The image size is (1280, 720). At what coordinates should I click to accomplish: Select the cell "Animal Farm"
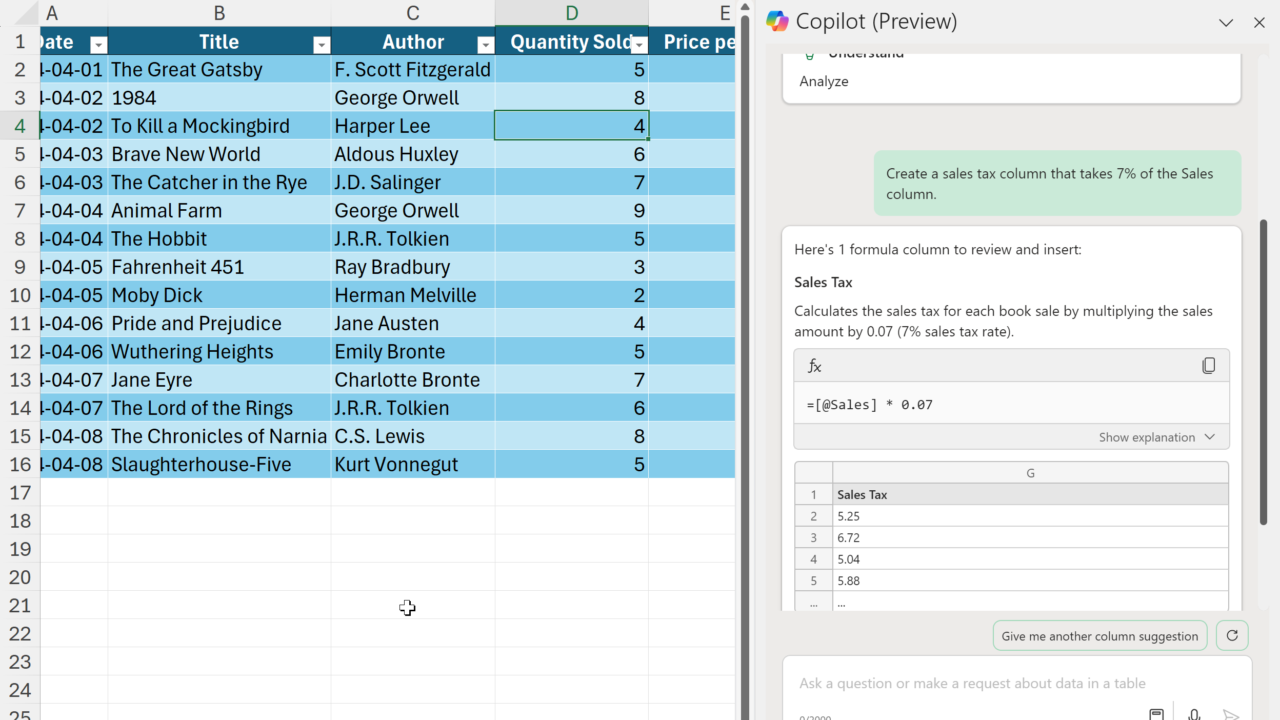coord(219,211)
